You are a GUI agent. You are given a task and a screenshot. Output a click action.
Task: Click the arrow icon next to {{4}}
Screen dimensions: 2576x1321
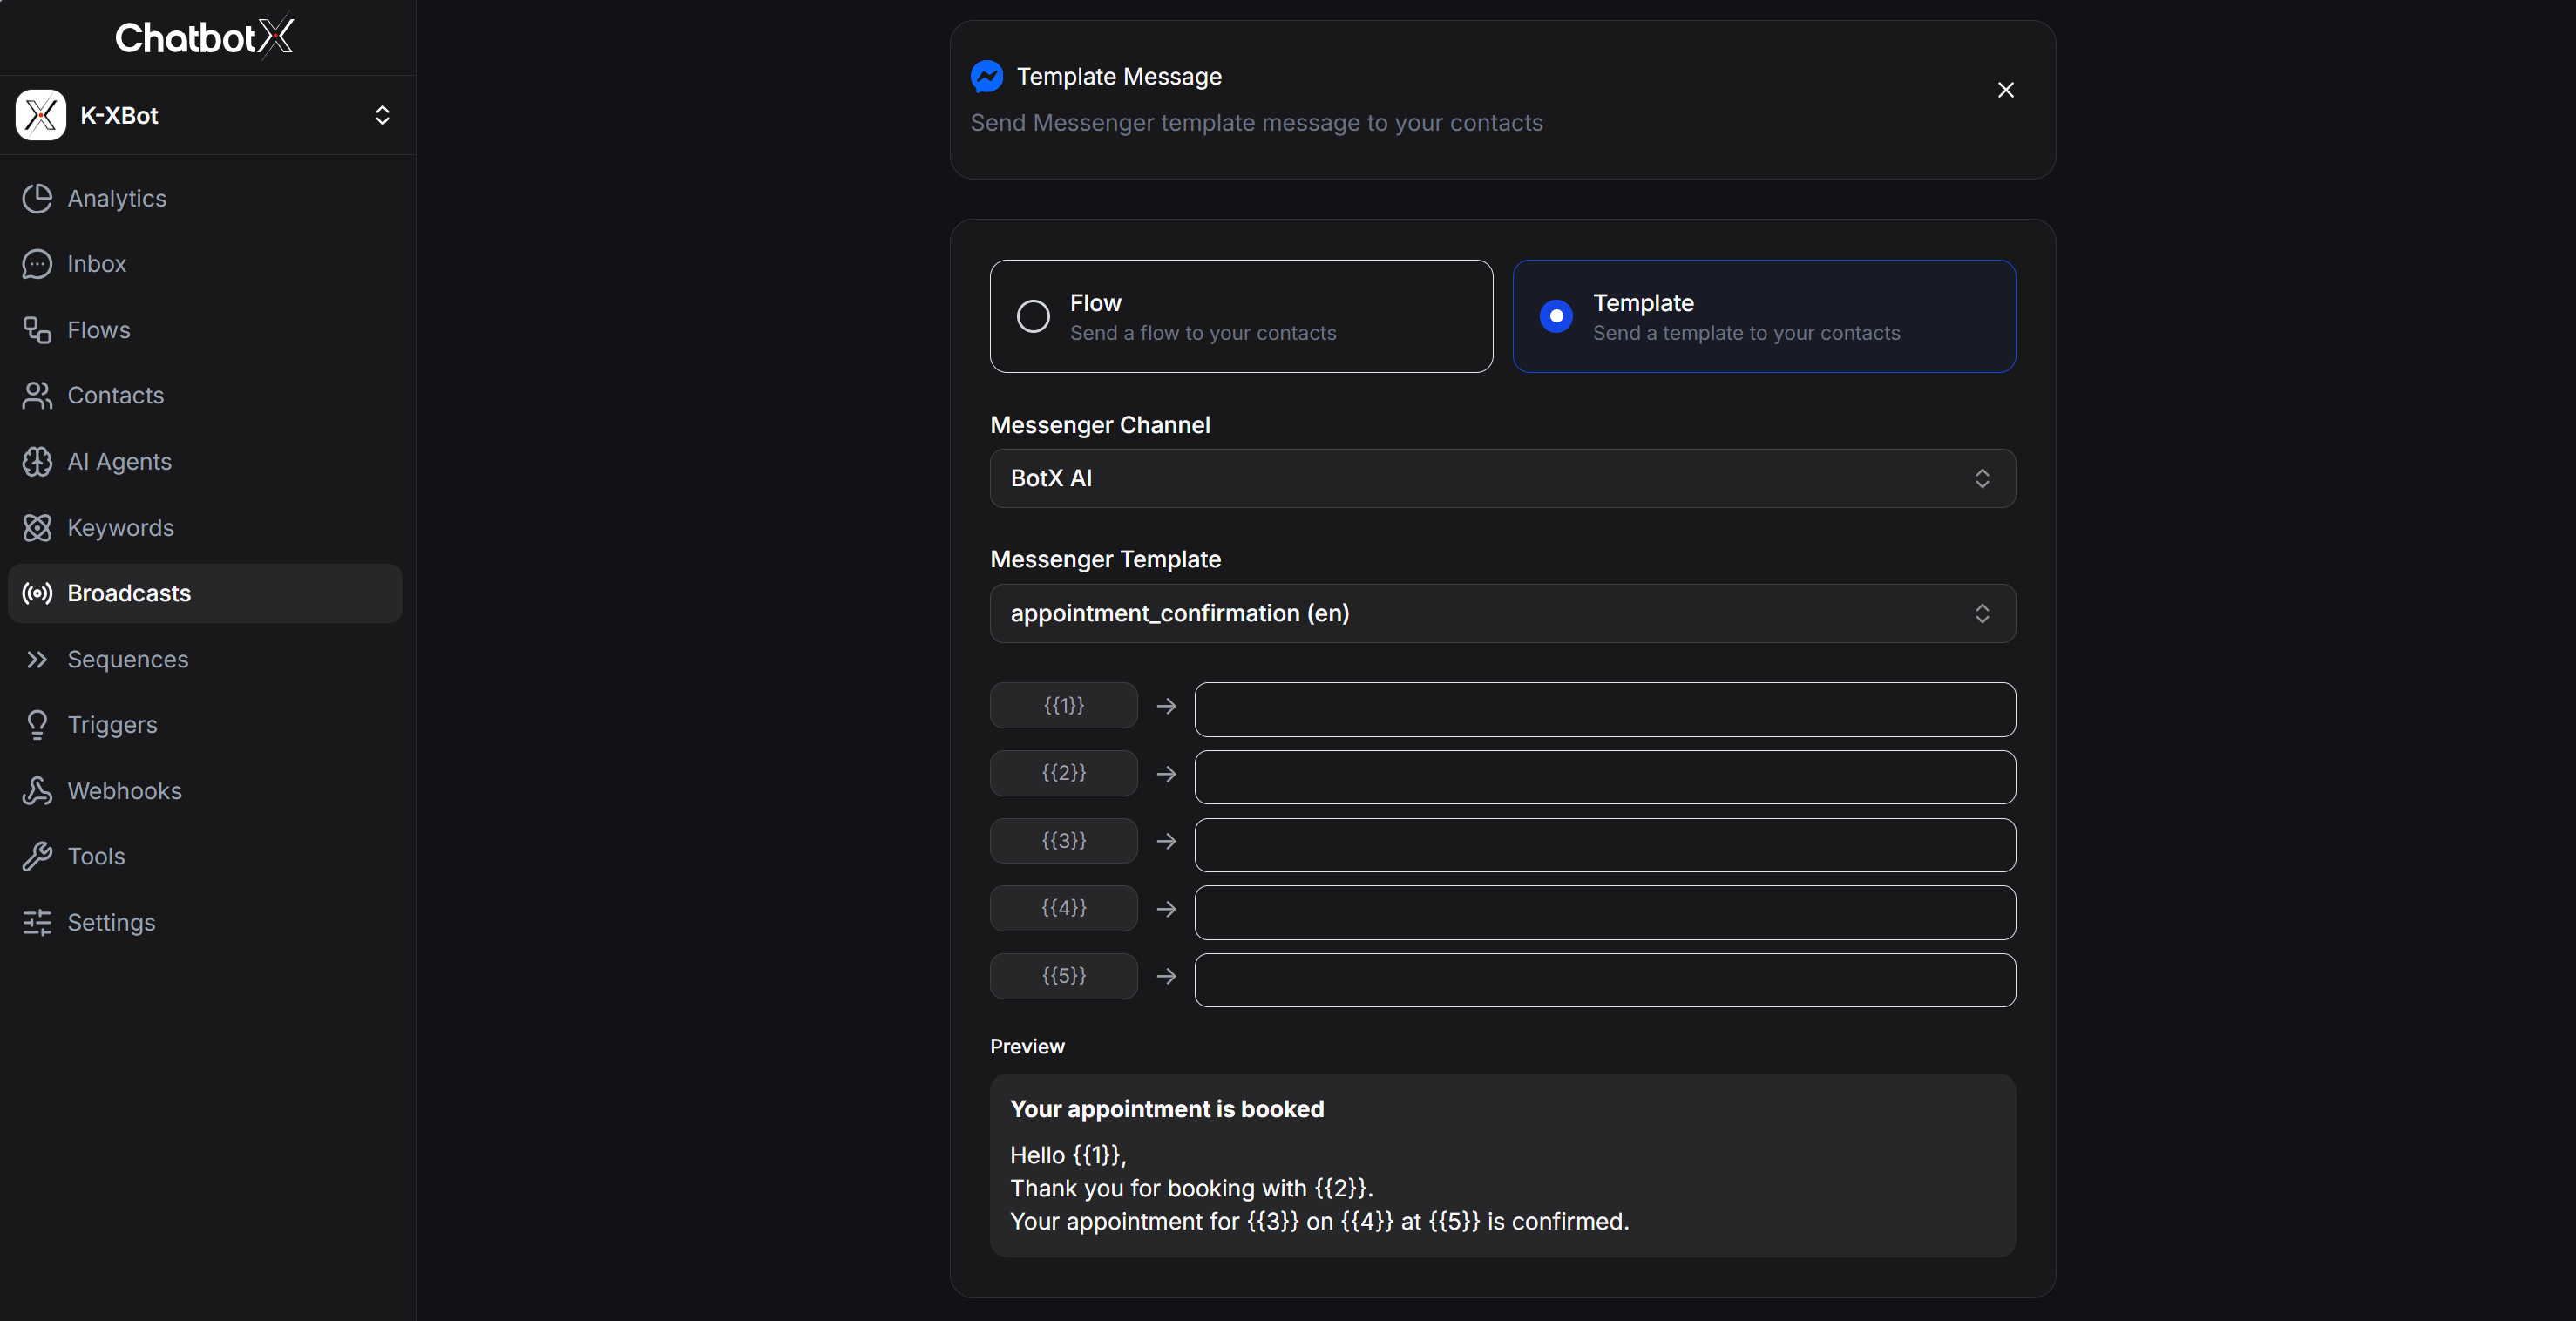click(1166, 909)
